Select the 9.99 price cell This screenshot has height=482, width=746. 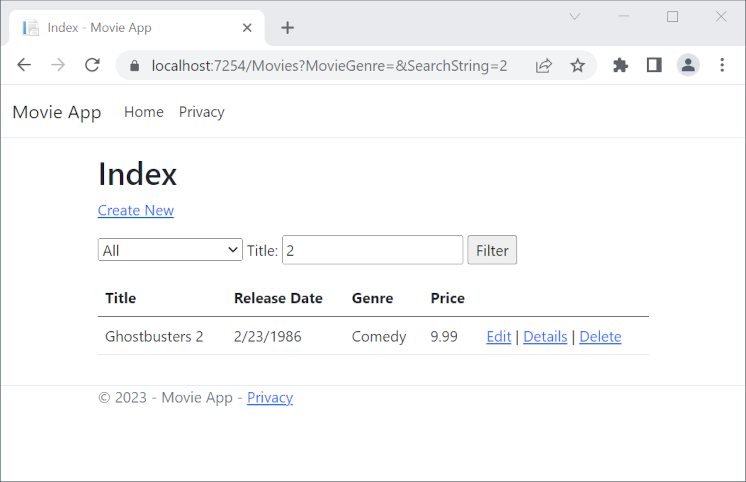point(444,337)
